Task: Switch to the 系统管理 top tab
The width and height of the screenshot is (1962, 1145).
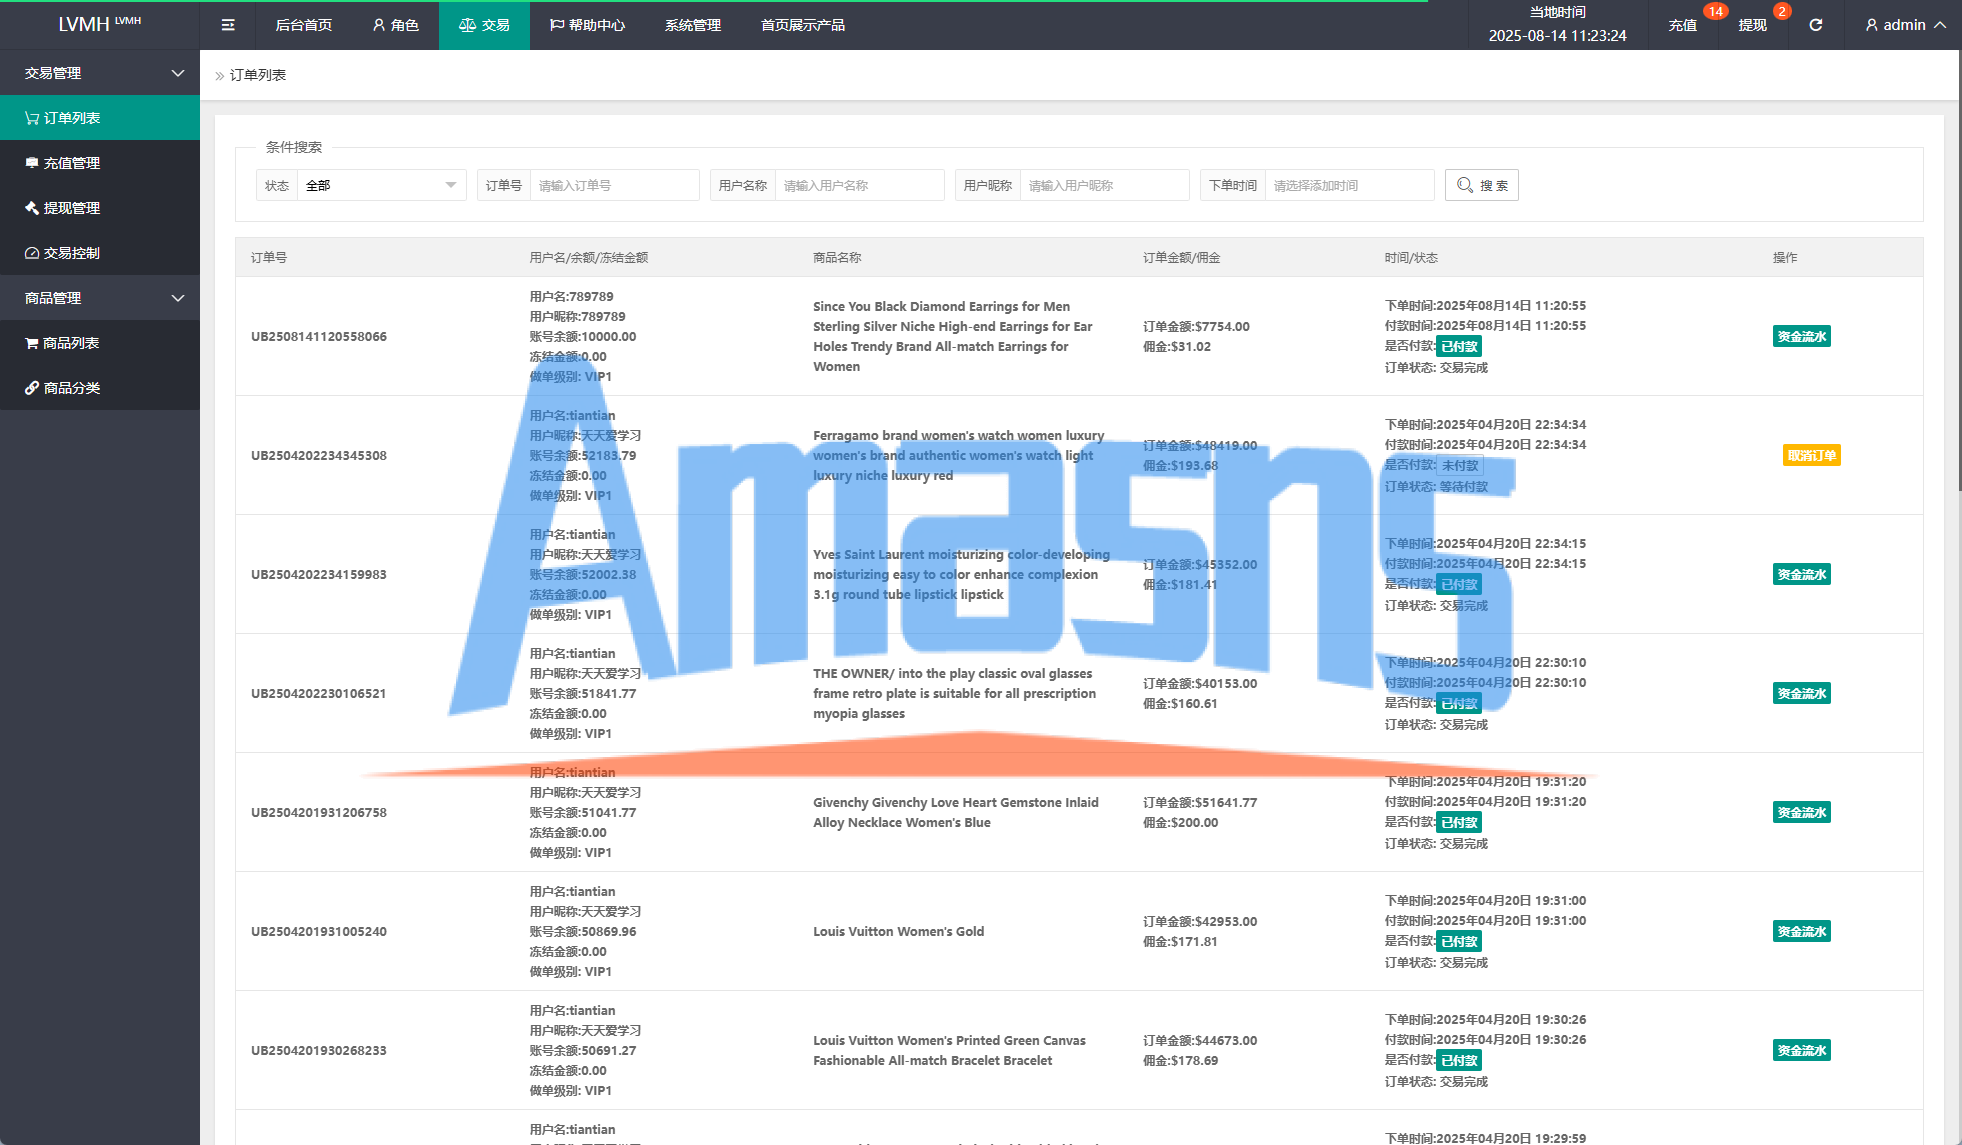Action: coord(692,25)
